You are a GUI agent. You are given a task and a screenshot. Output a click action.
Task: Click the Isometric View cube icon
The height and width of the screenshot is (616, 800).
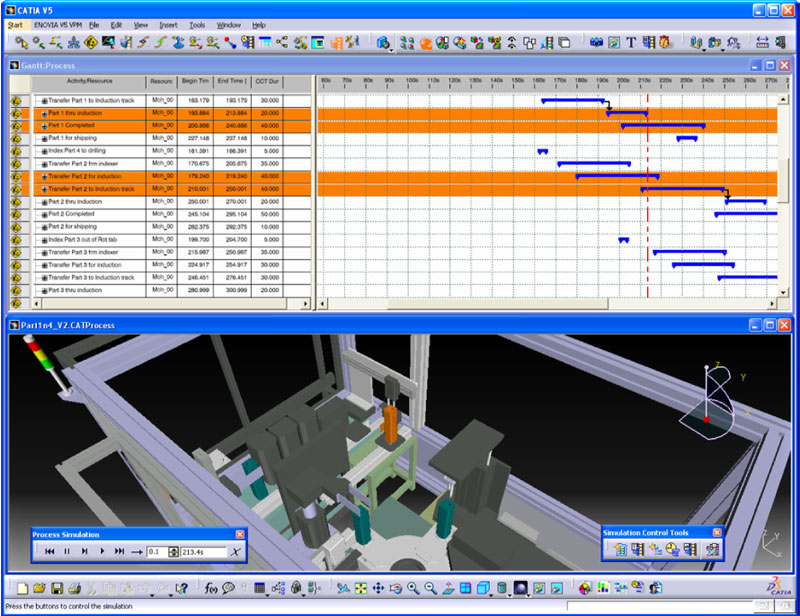tap(483, 588)
